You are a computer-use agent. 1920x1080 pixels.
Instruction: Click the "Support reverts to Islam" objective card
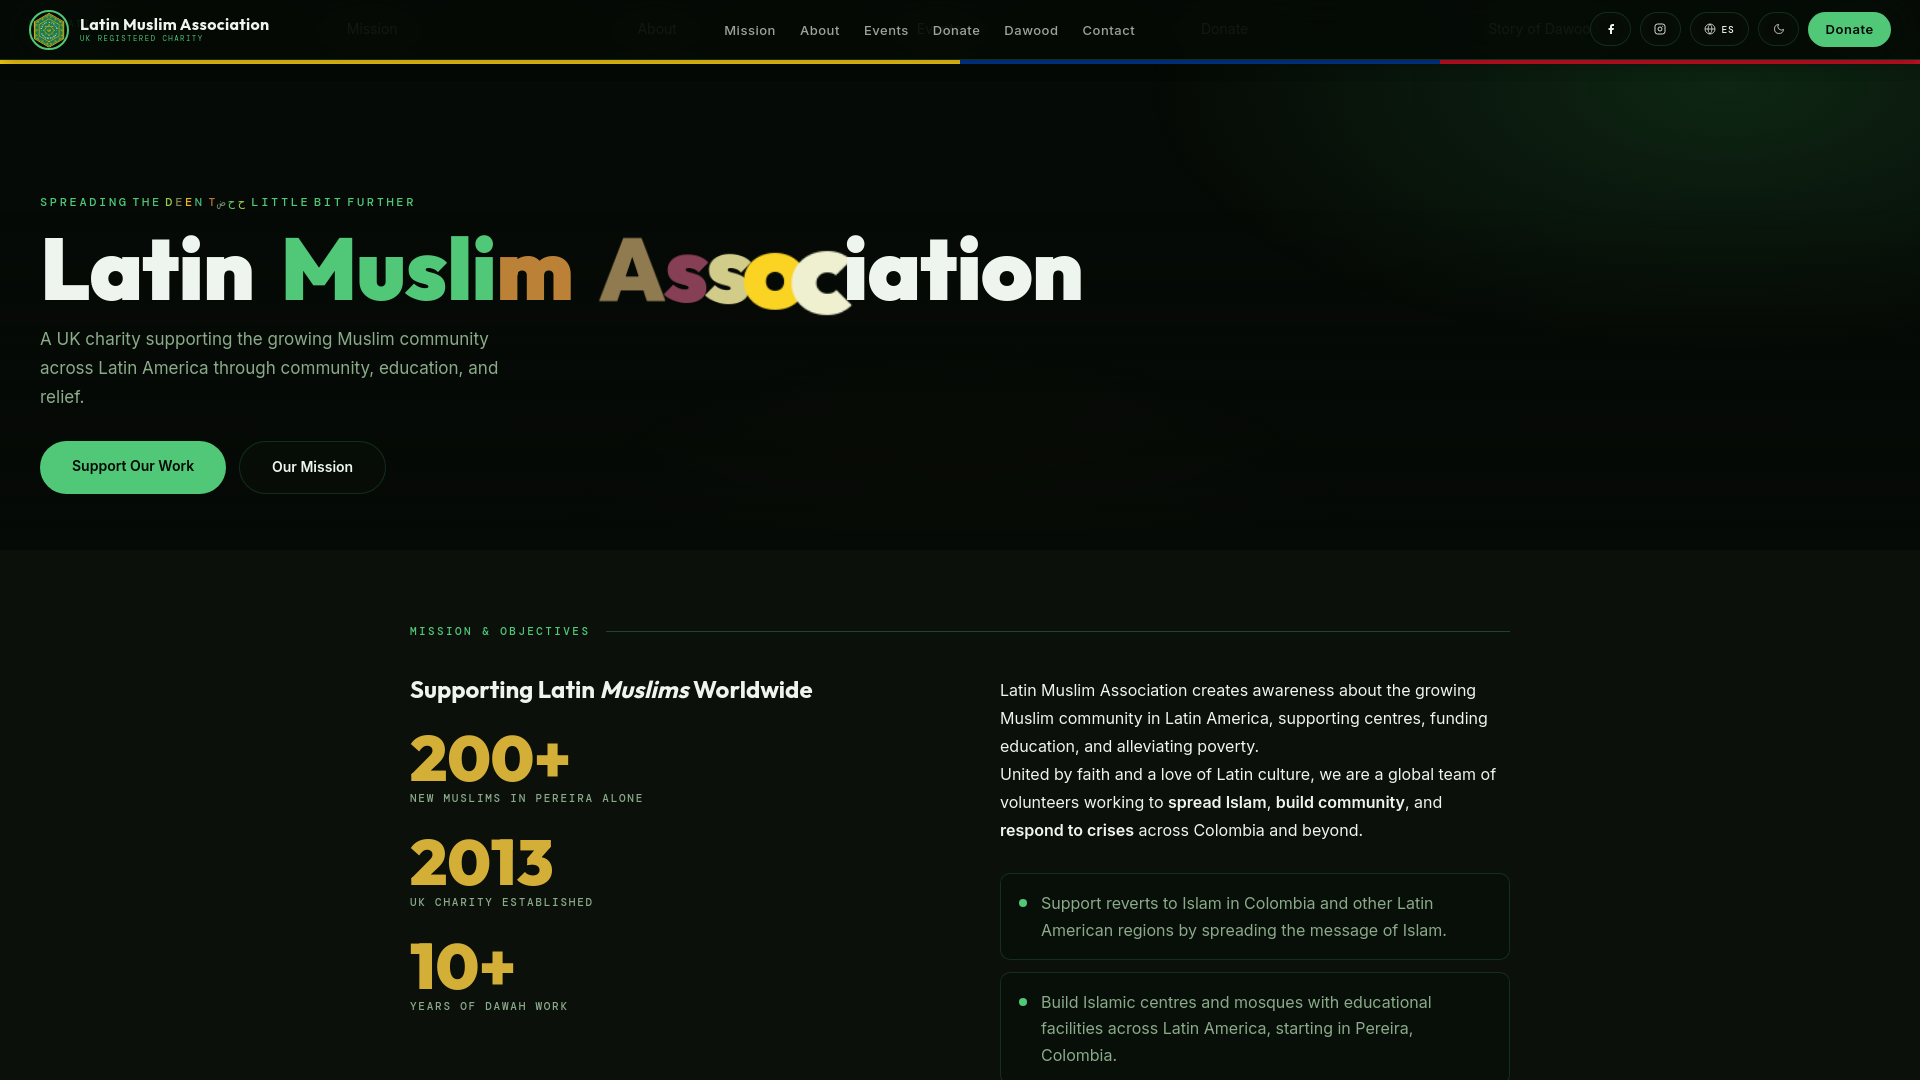pyautogui.click(x=1254, y=916)
